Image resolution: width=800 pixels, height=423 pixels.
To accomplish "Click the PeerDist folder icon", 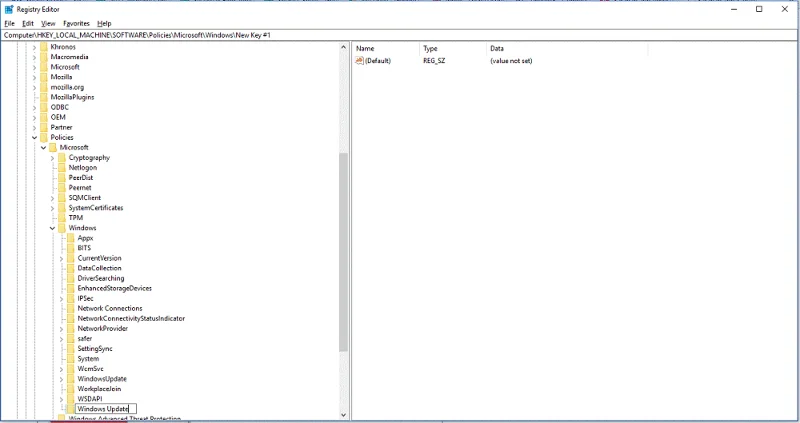I will pyautogui.click(x=62, y=178).
